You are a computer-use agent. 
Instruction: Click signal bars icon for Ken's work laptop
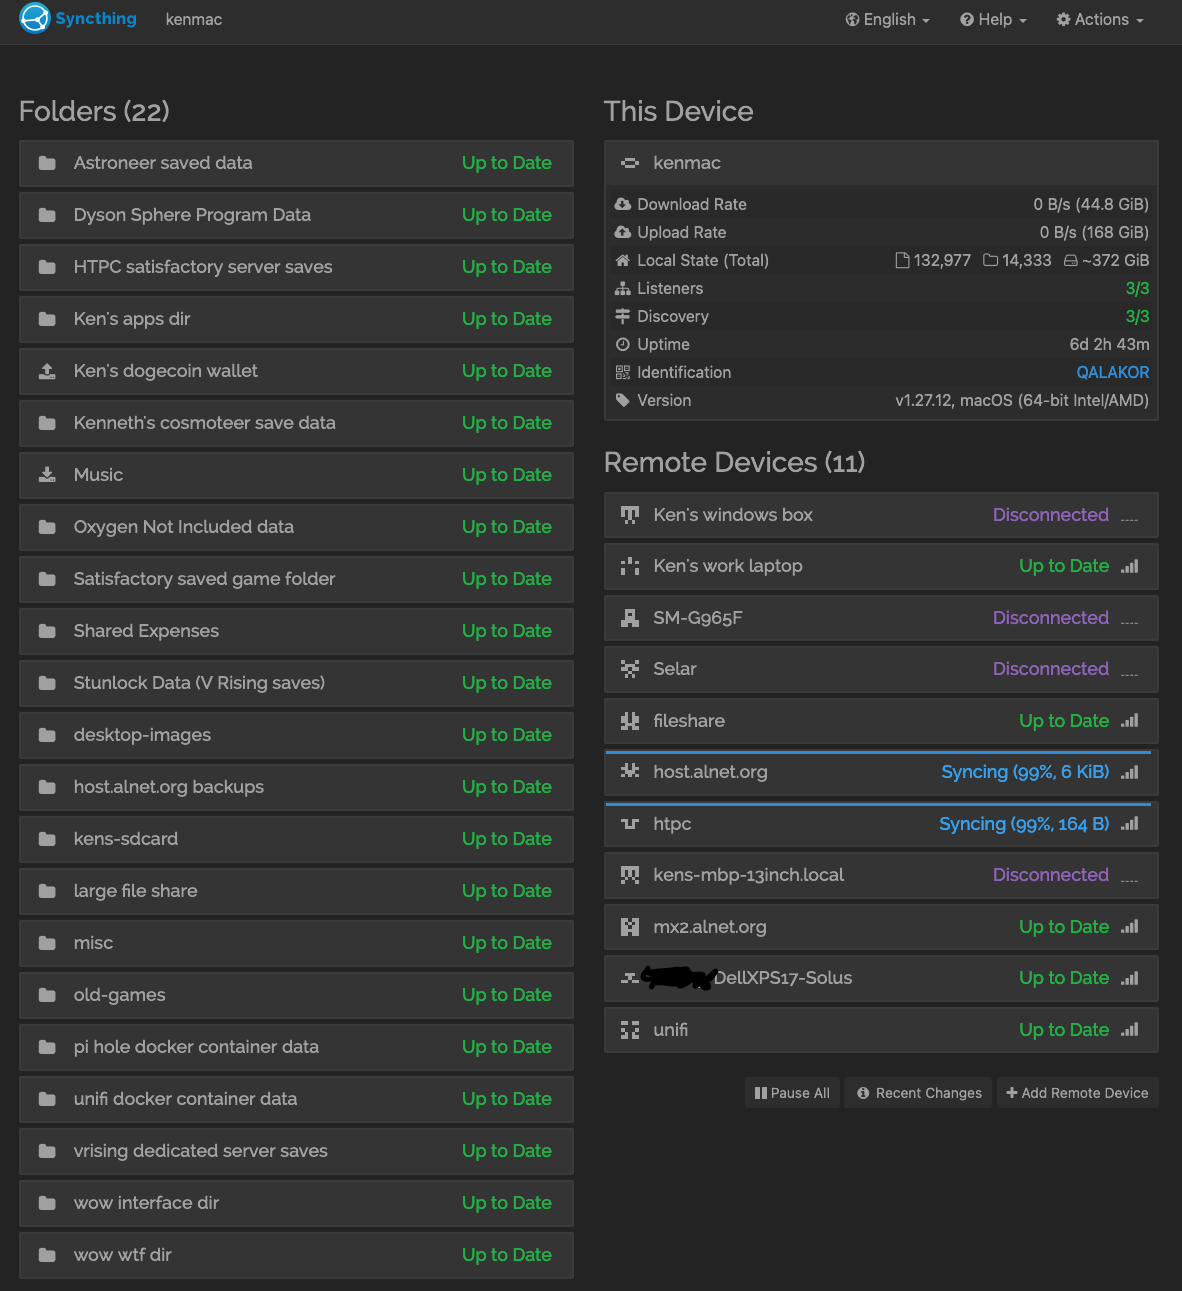point(1130,566)
